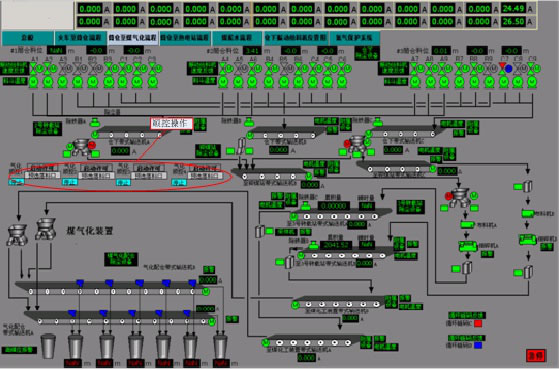
Task: Click the left coal gasification hopper icon
Action: point(17,235)
